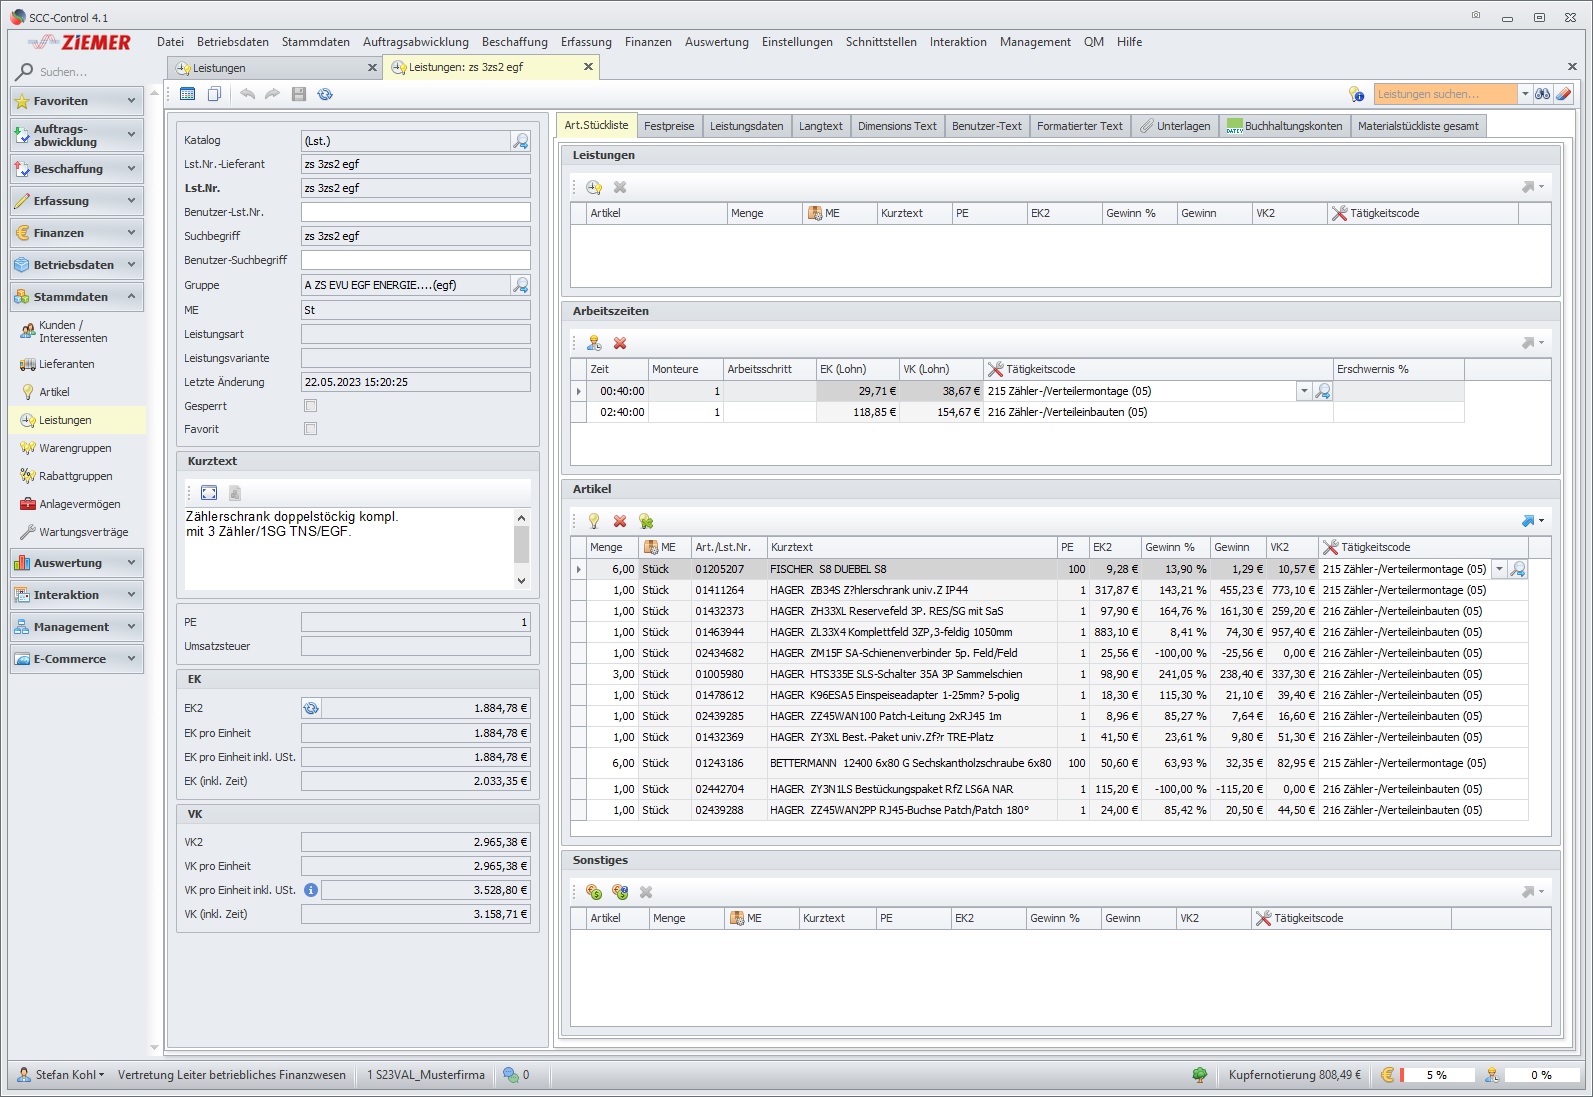Toggle the Gesperrt checkbox

(310, 406)
